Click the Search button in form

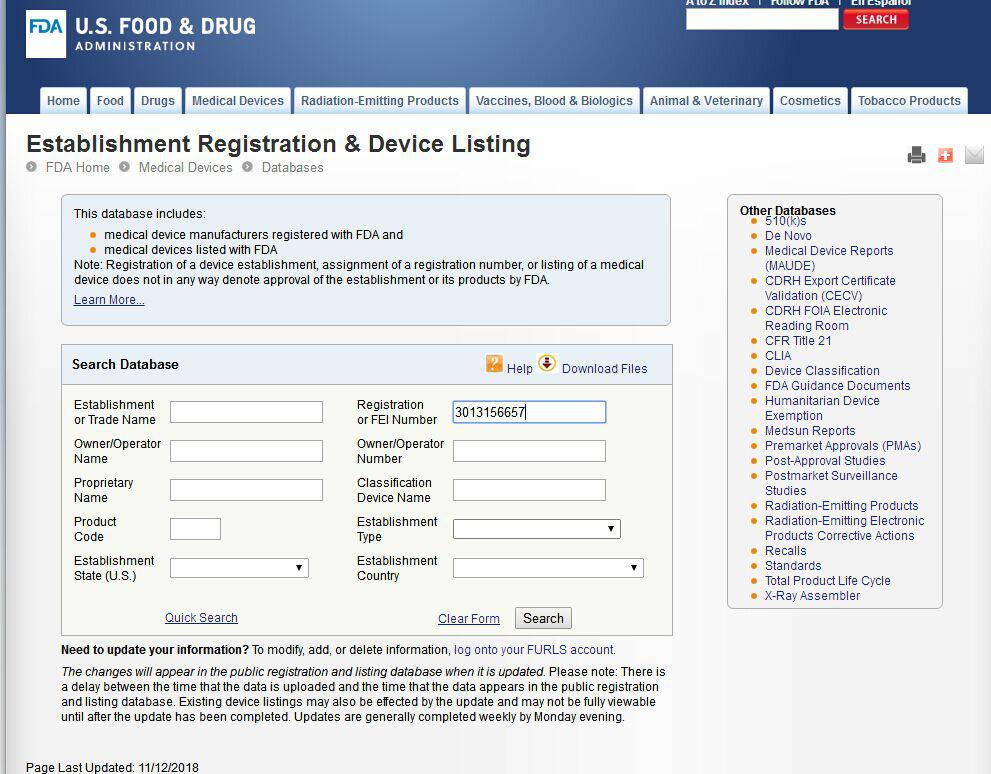[x=544, y=619]
